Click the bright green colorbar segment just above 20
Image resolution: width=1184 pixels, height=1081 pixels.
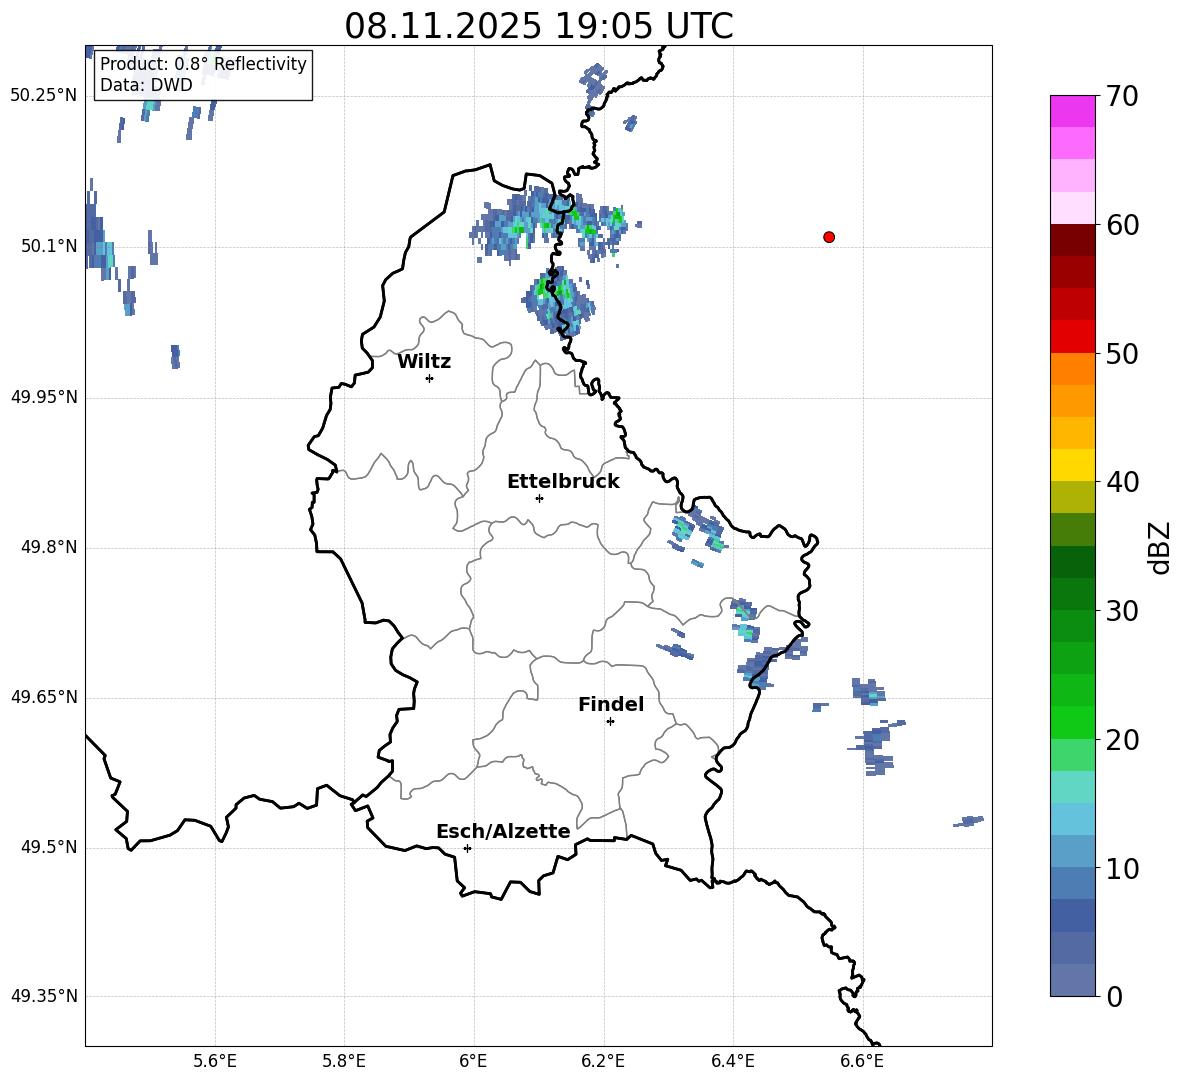(x=1073, y=722)
